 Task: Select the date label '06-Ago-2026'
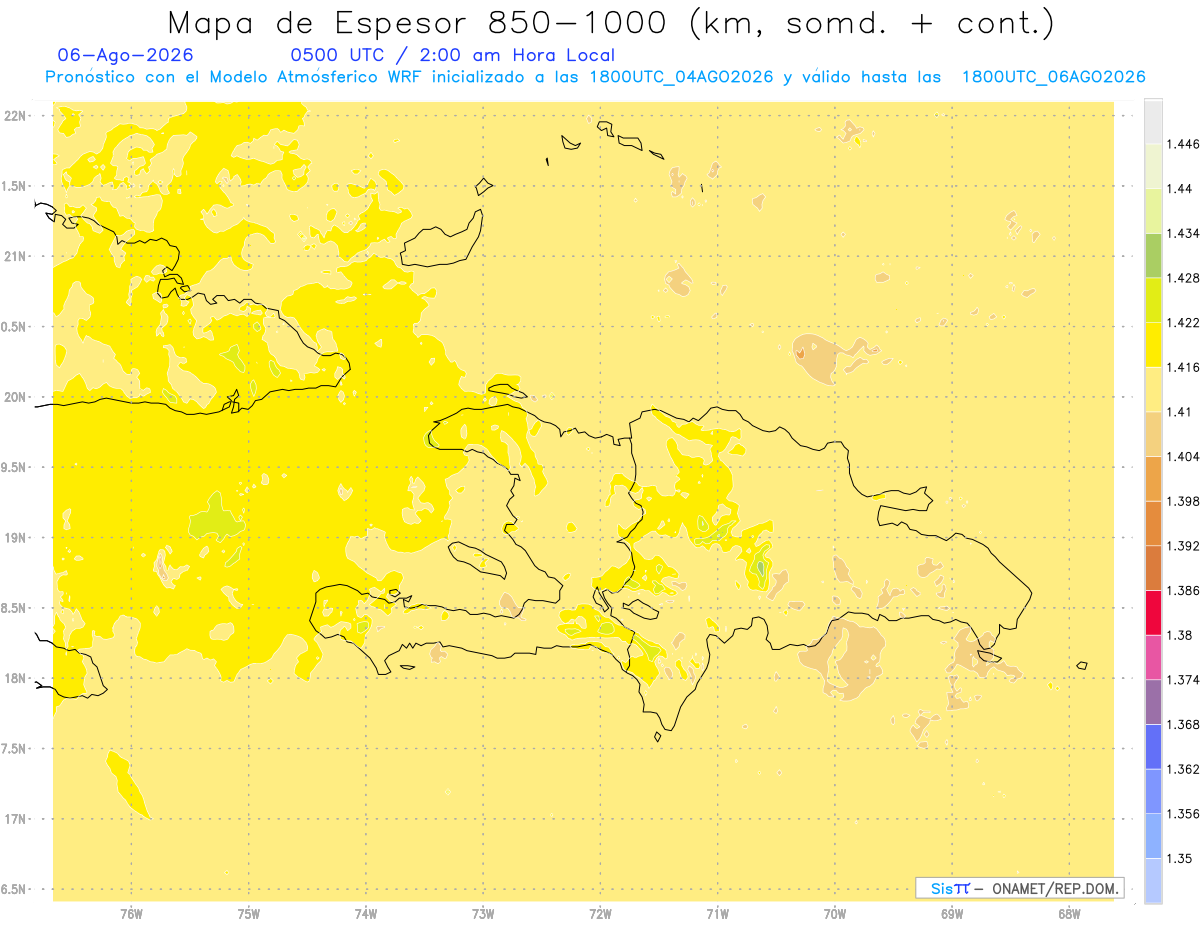coord(126,55)
